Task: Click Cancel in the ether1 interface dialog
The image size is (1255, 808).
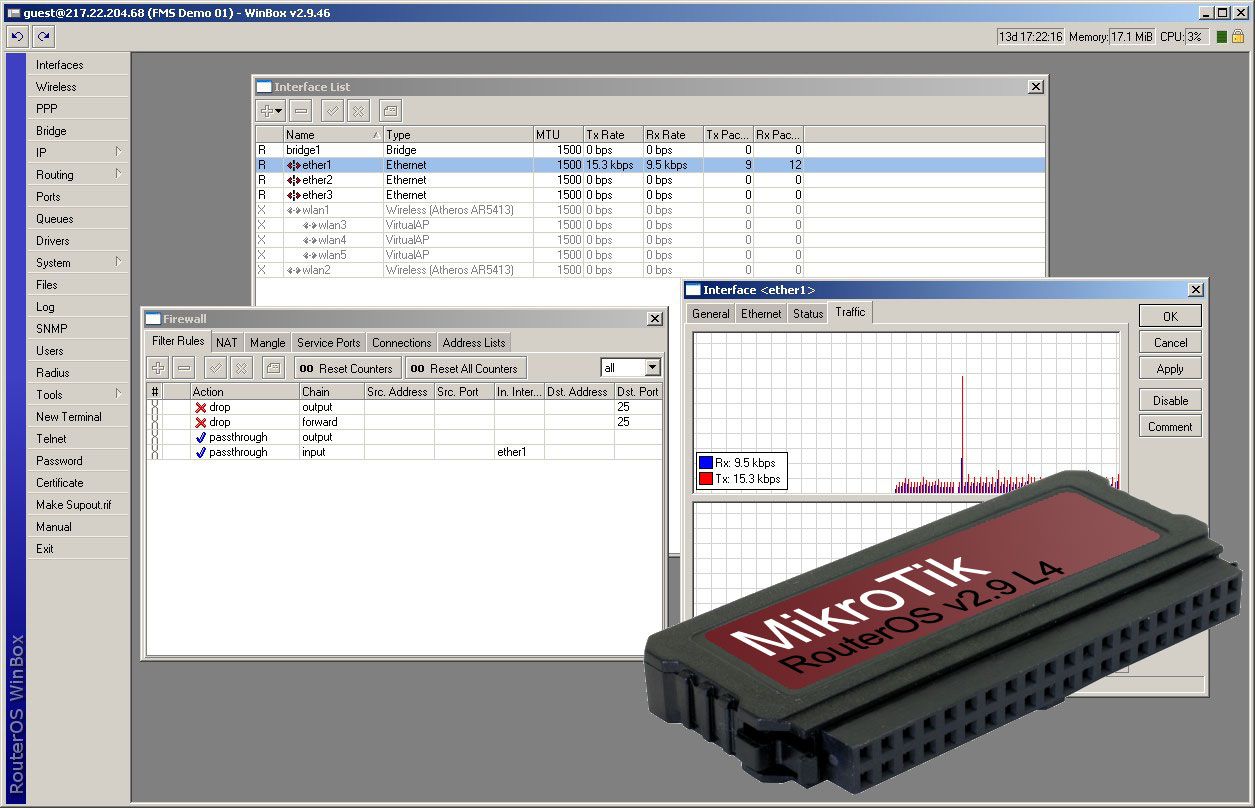Action: point(1170,342)
